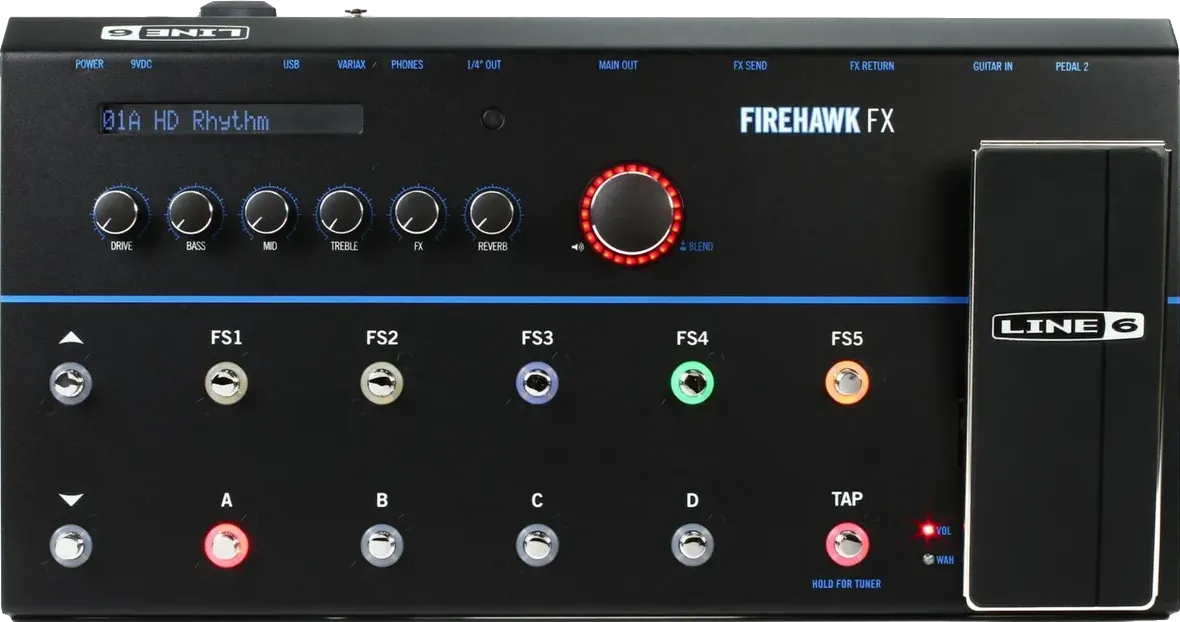Image resolution: width=1180 pixels, height=622 pixels.
Task: Click the bank up arrow
Action: click(x=69, y=383)
